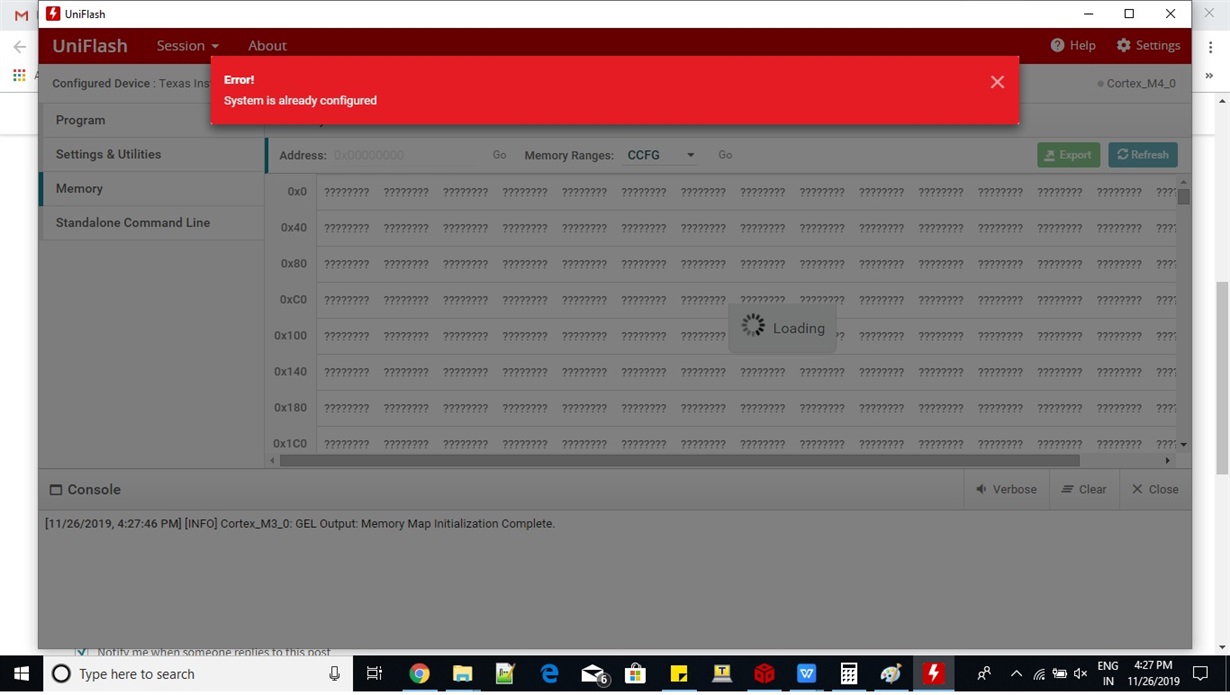This screenshot has height=695, width=1230.
Task: Click the taskbar search box
Action: click(198, 674)
